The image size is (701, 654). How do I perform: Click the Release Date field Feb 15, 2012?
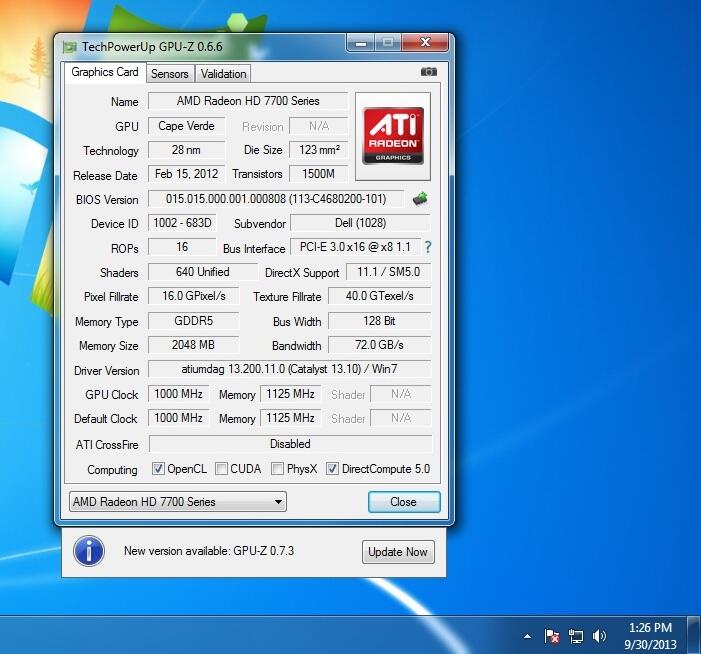186,174
